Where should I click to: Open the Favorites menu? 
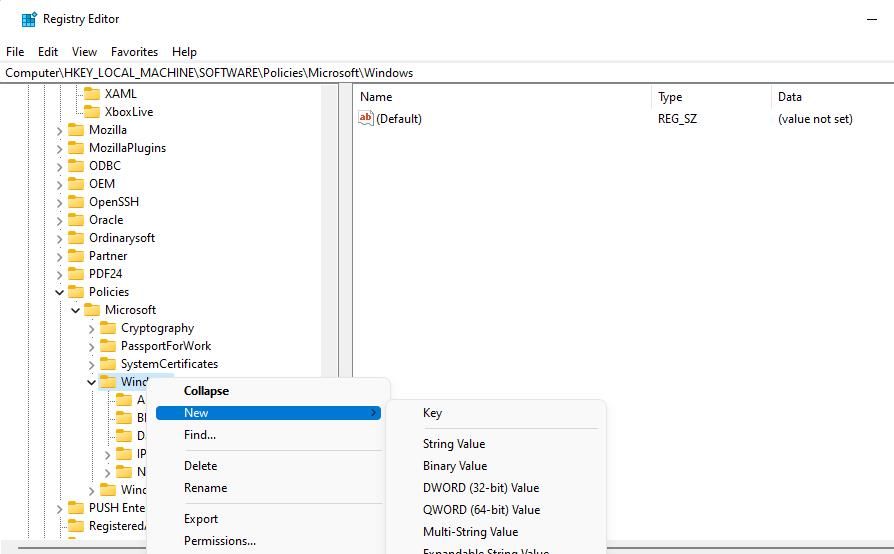[x=134, y=52]
